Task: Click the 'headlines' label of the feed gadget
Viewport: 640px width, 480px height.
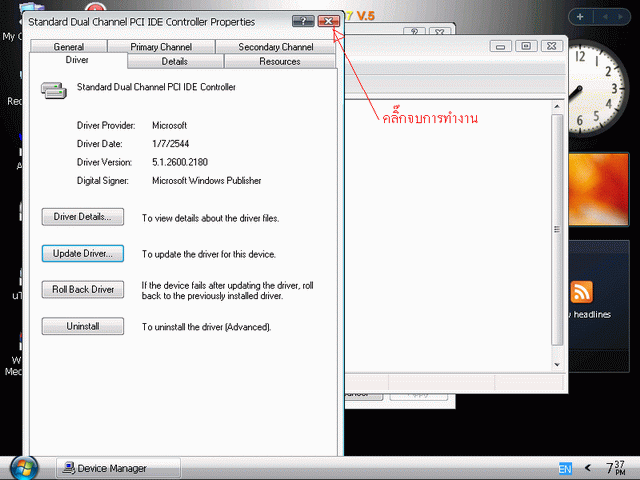Action: pos(592,314)
